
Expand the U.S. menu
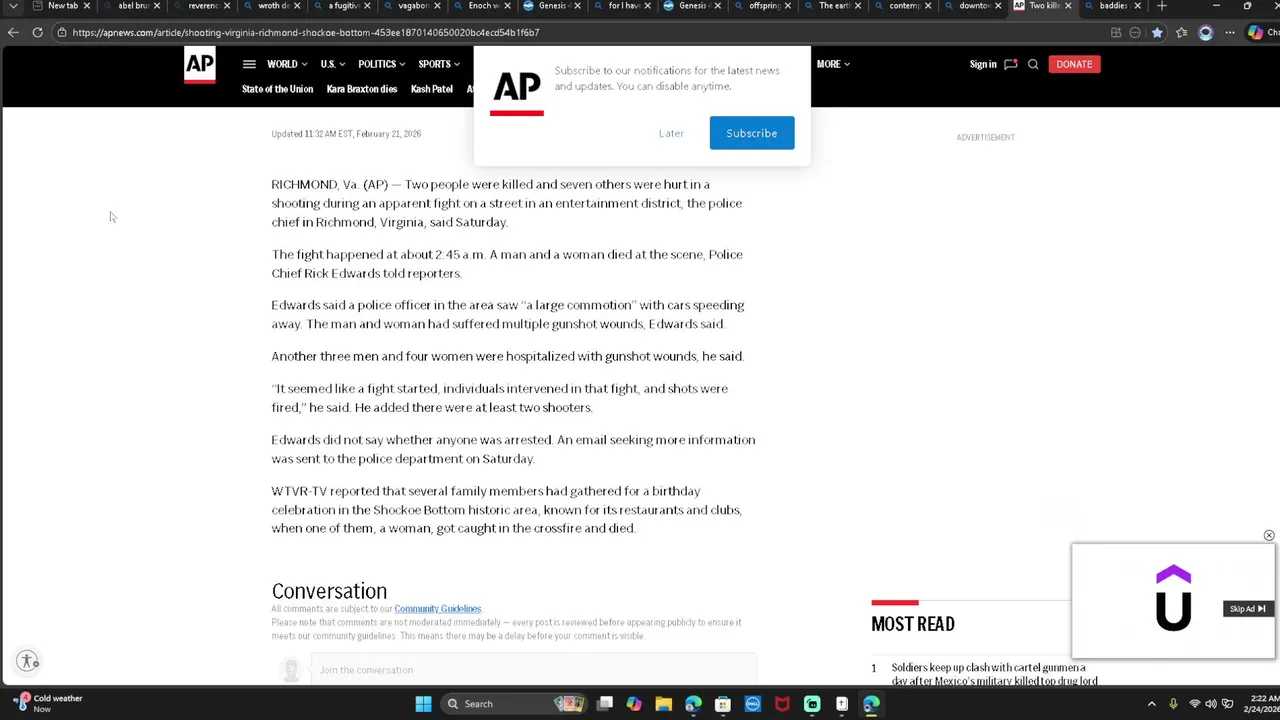pos(332,64)
